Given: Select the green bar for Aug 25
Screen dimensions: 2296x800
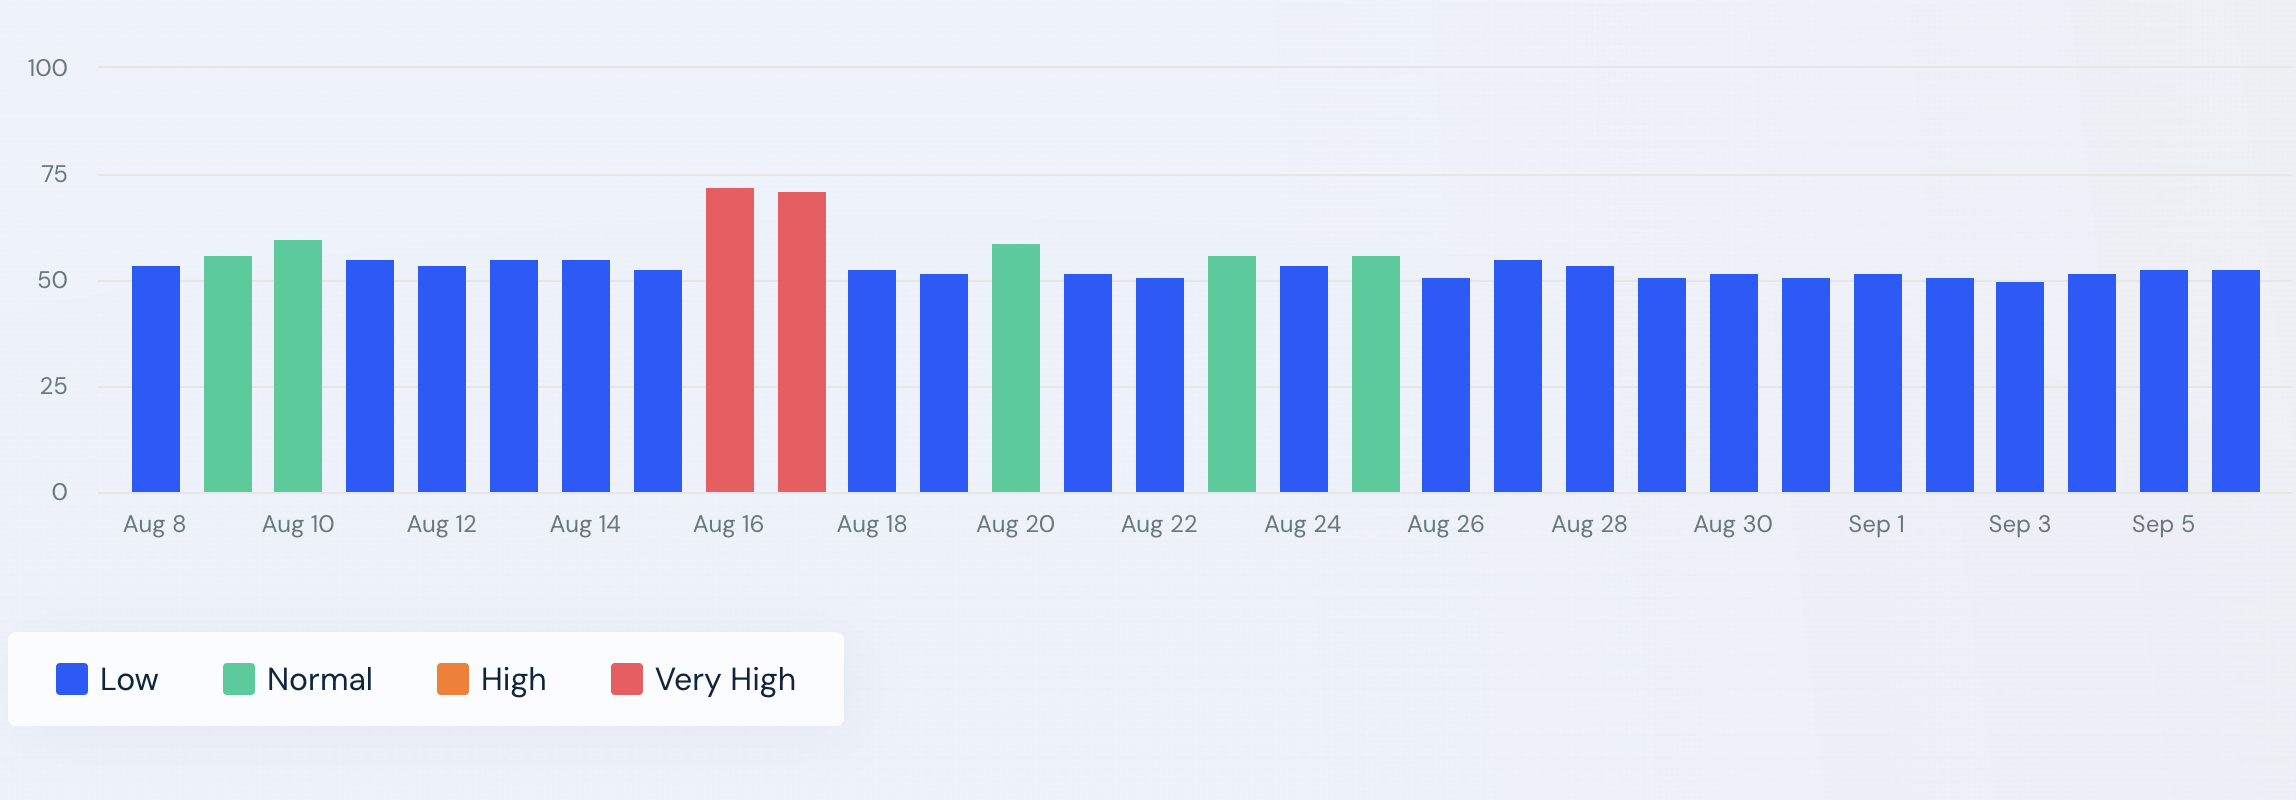Looking at the screenshot, I should (x=1376, y=374).
